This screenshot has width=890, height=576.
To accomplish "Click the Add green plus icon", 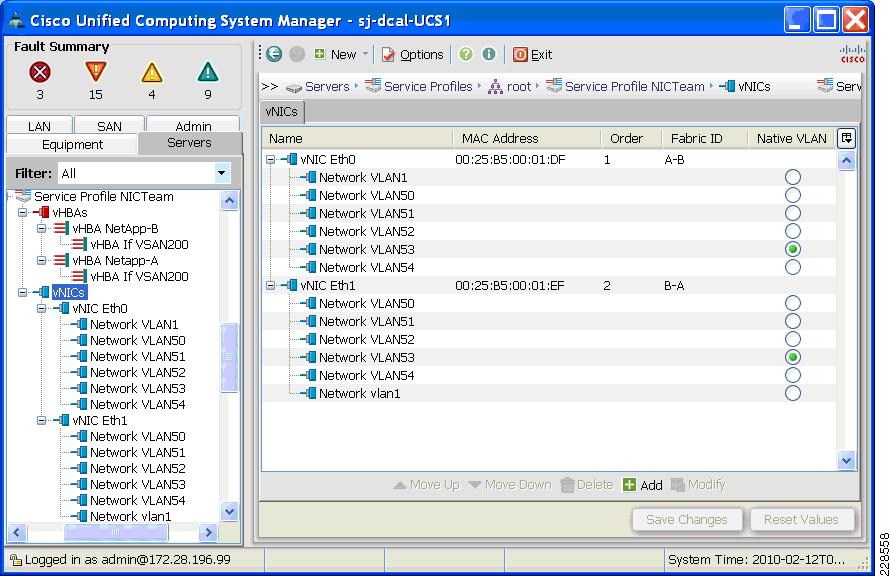I will pyautogui.click(x=629, y=485).
